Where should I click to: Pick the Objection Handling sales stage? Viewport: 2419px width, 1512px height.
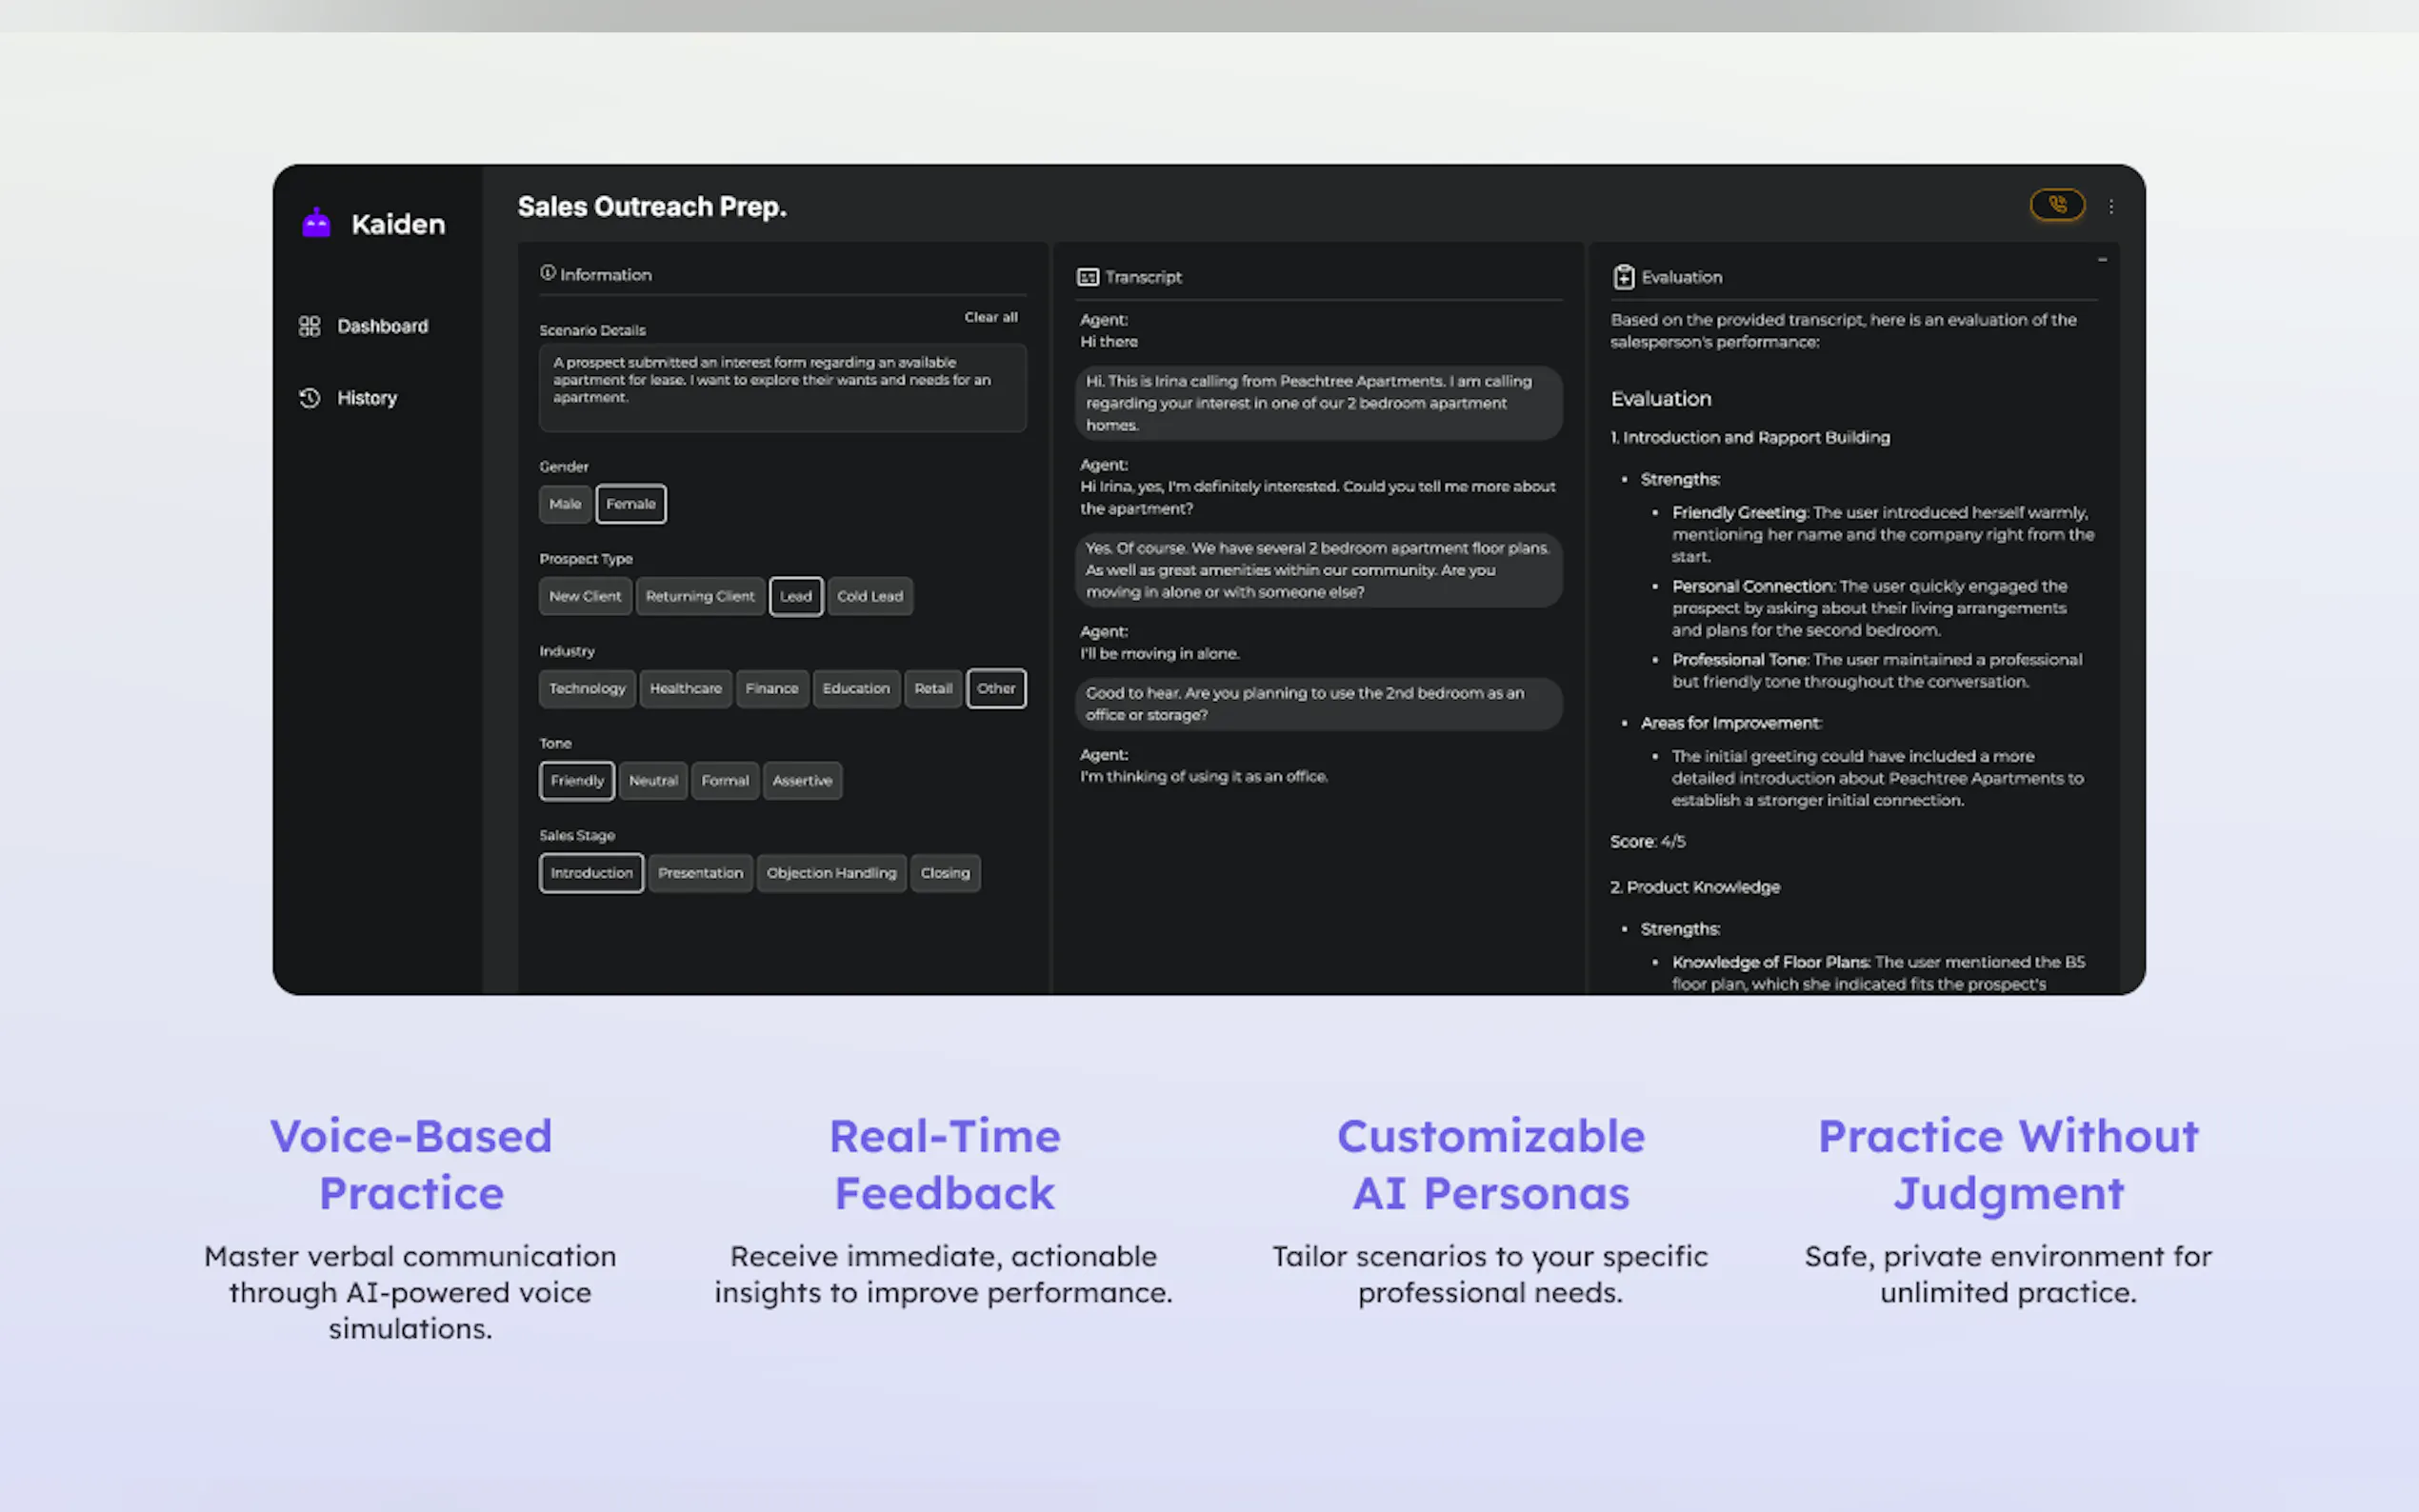(831, 873)
